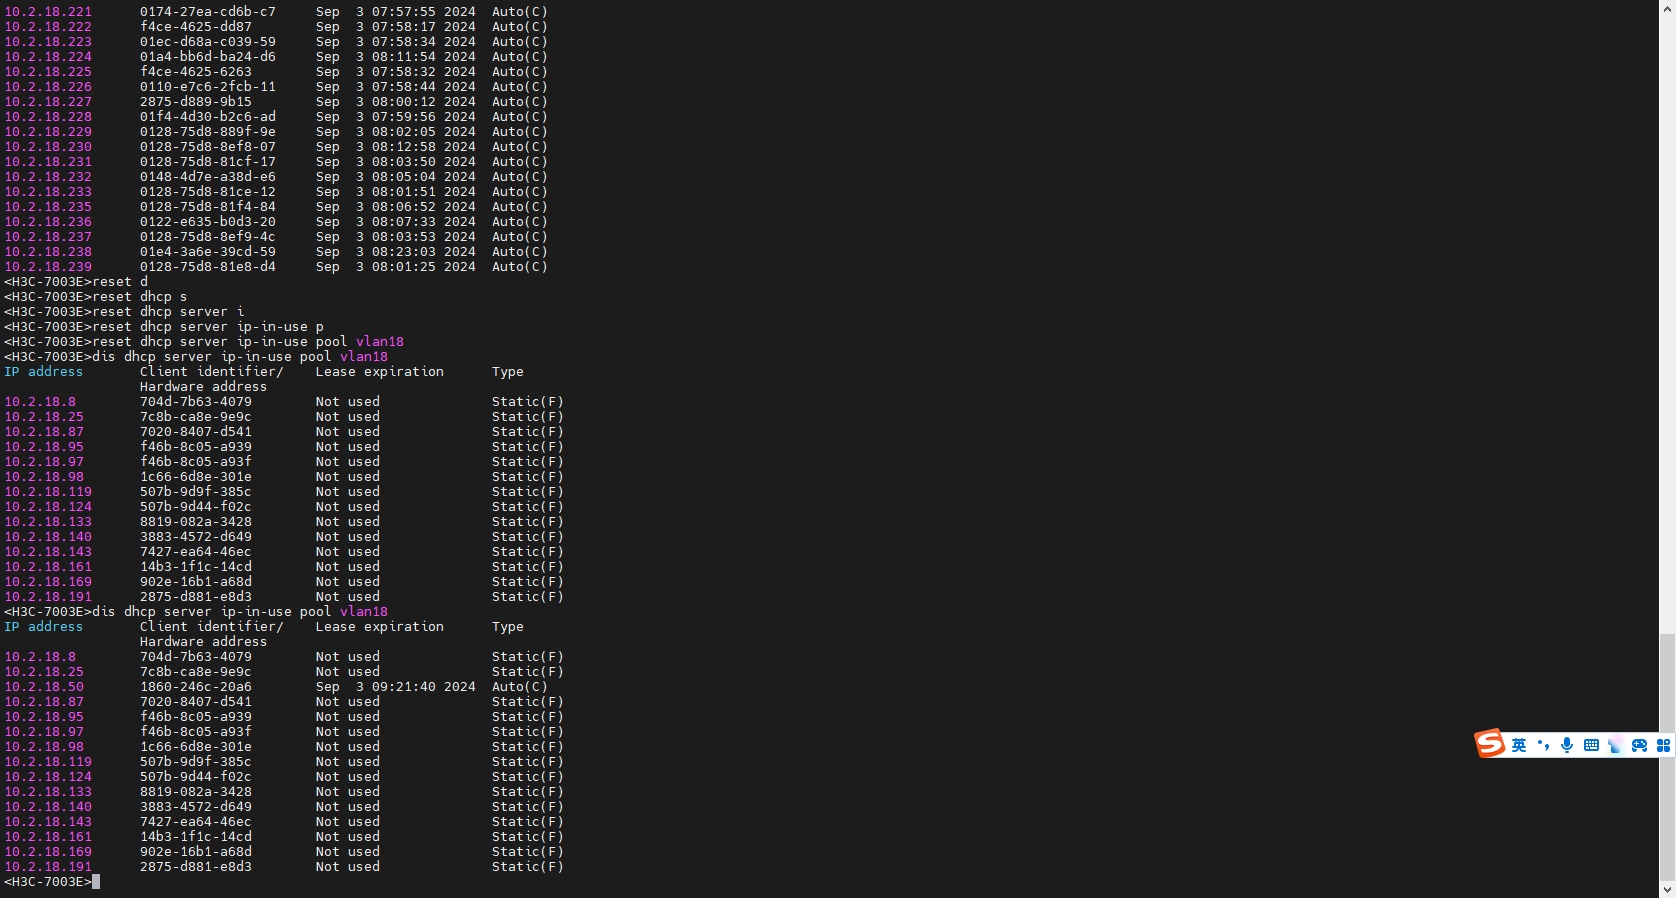Click the cursor at the last <H3C-7003E> prompt
The image size is (1676, 898).
(96, 882)
